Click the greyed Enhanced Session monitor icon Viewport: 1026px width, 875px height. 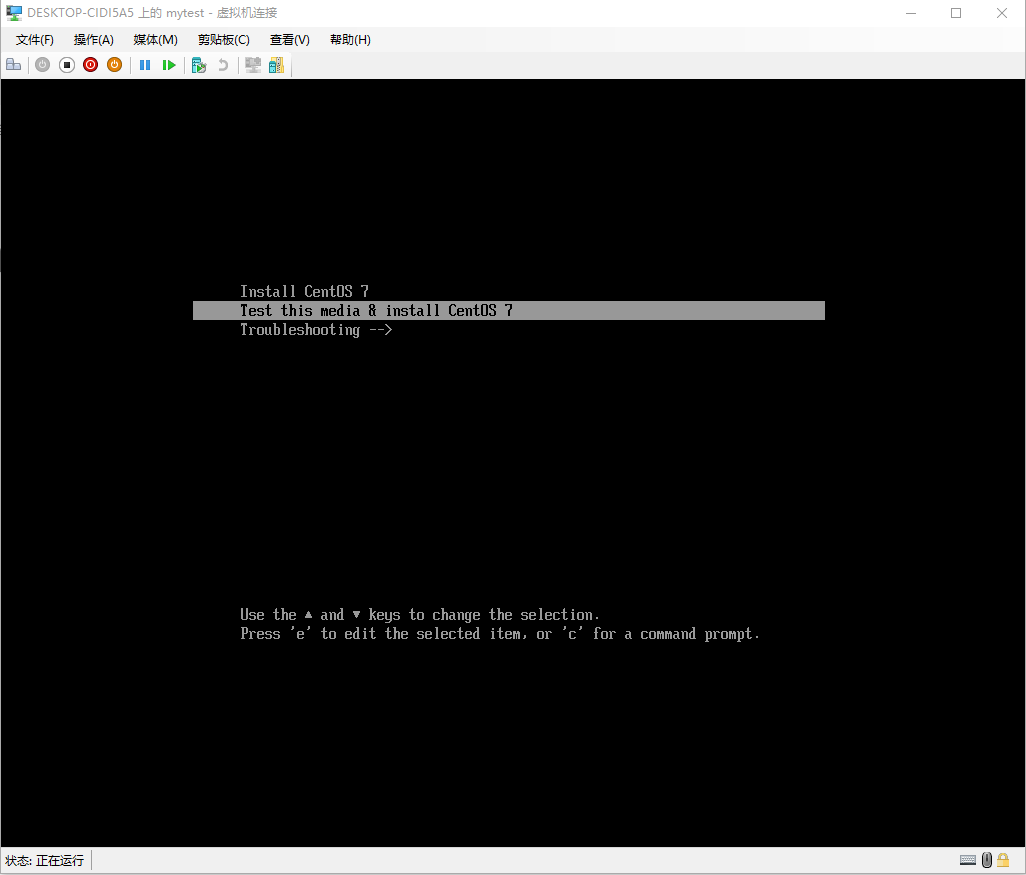click(253, 65)
